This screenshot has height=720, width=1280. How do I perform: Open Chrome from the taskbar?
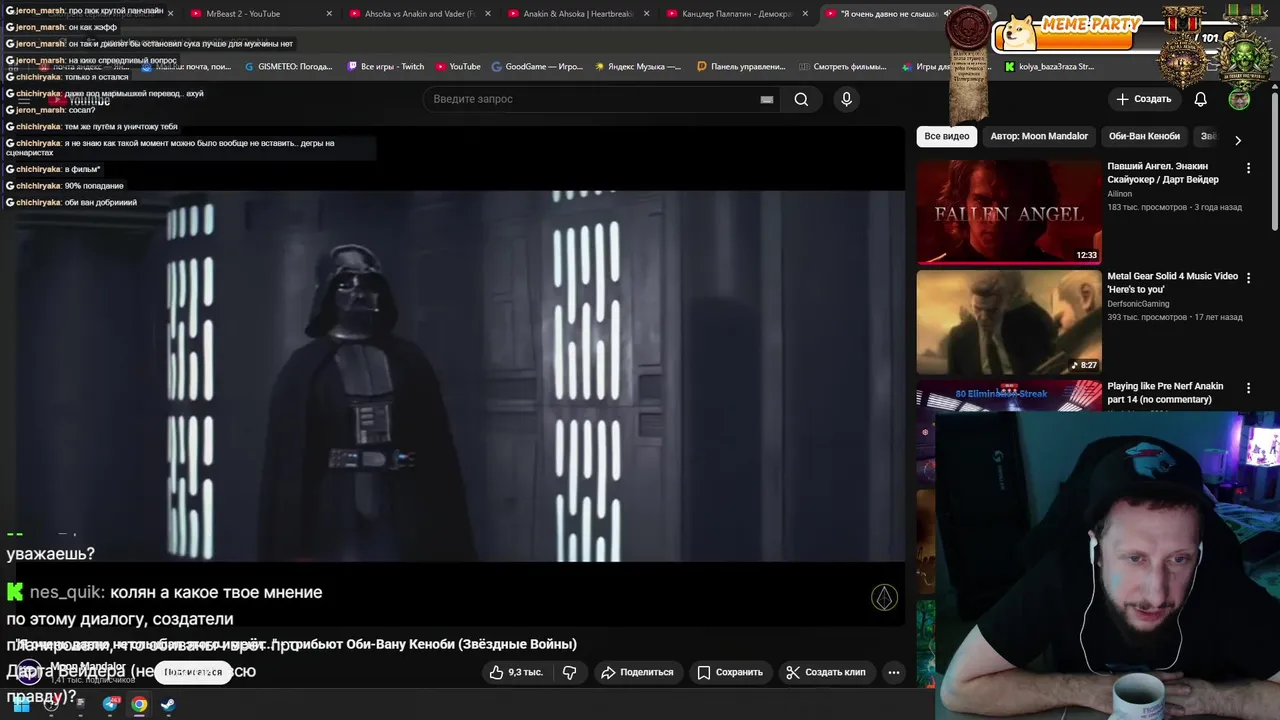pos(139,704)
